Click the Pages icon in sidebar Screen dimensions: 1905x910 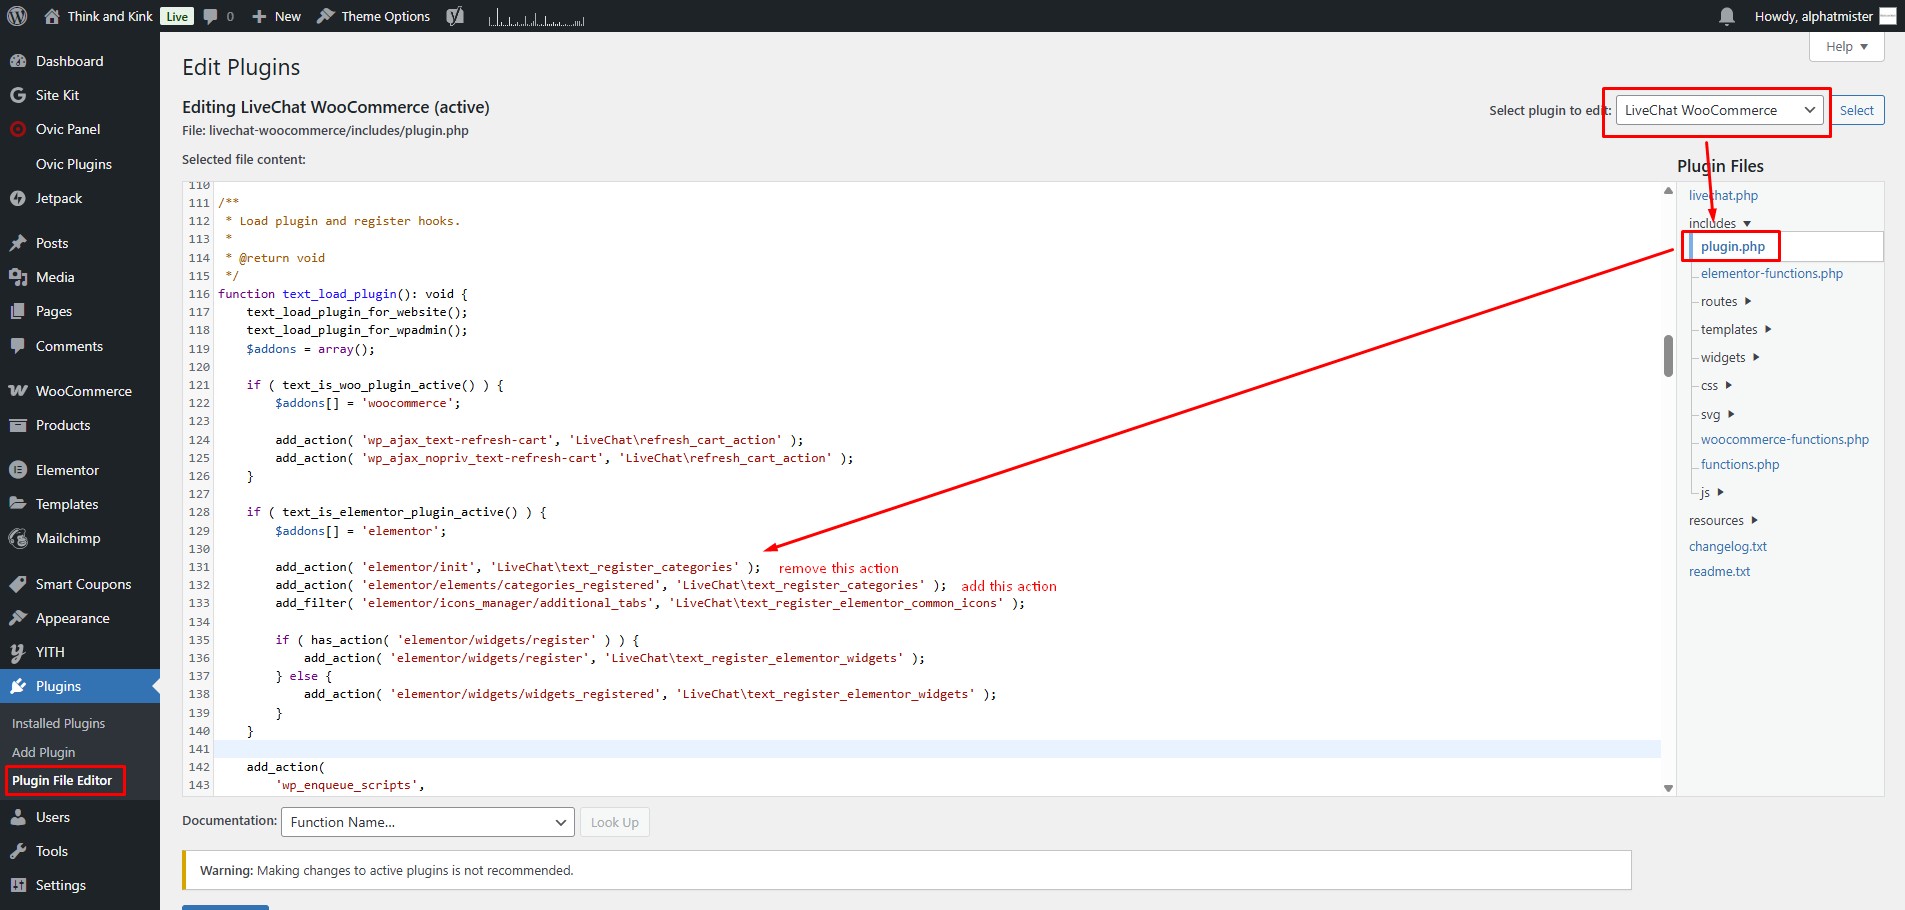coord(17,311)
